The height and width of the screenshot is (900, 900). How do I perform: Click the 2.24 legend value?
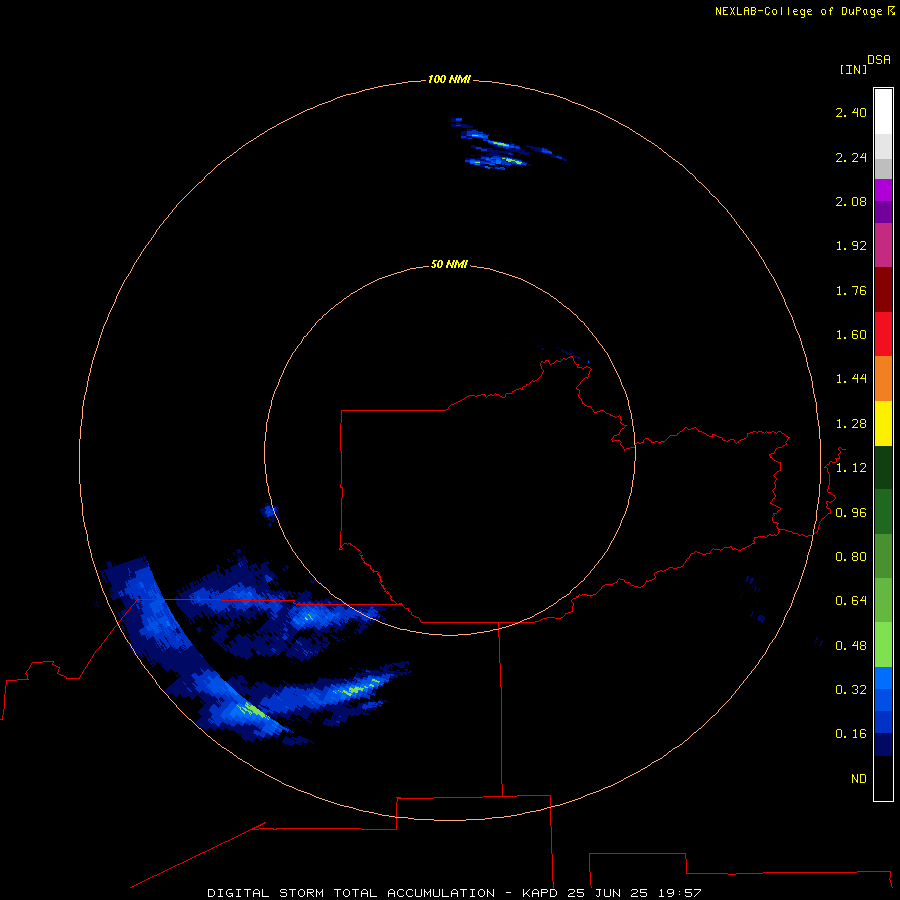(851, 157)
